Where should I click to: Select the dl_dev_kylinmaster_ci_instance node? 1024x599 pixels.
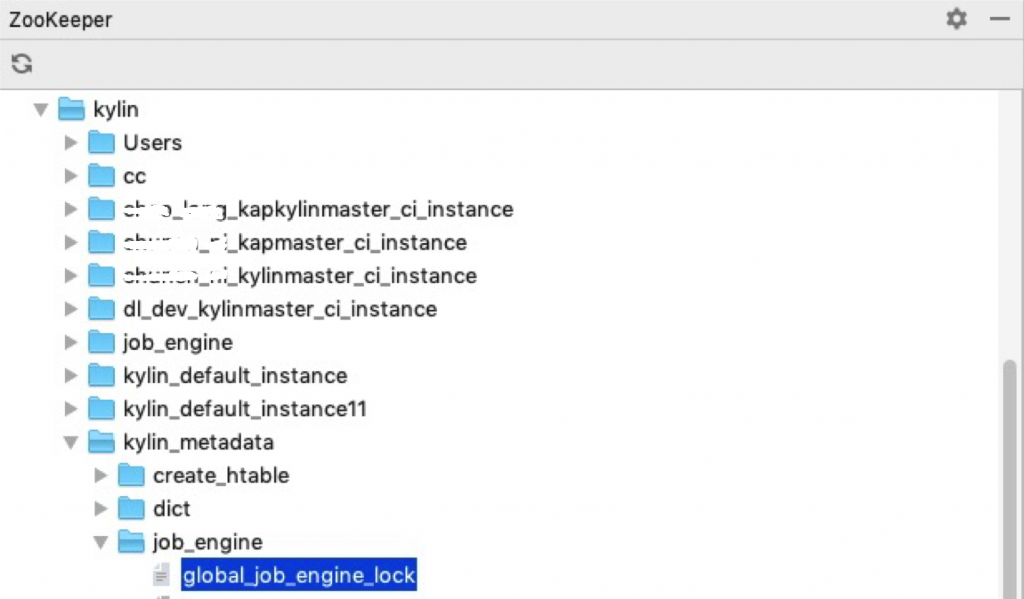[280, 309]
